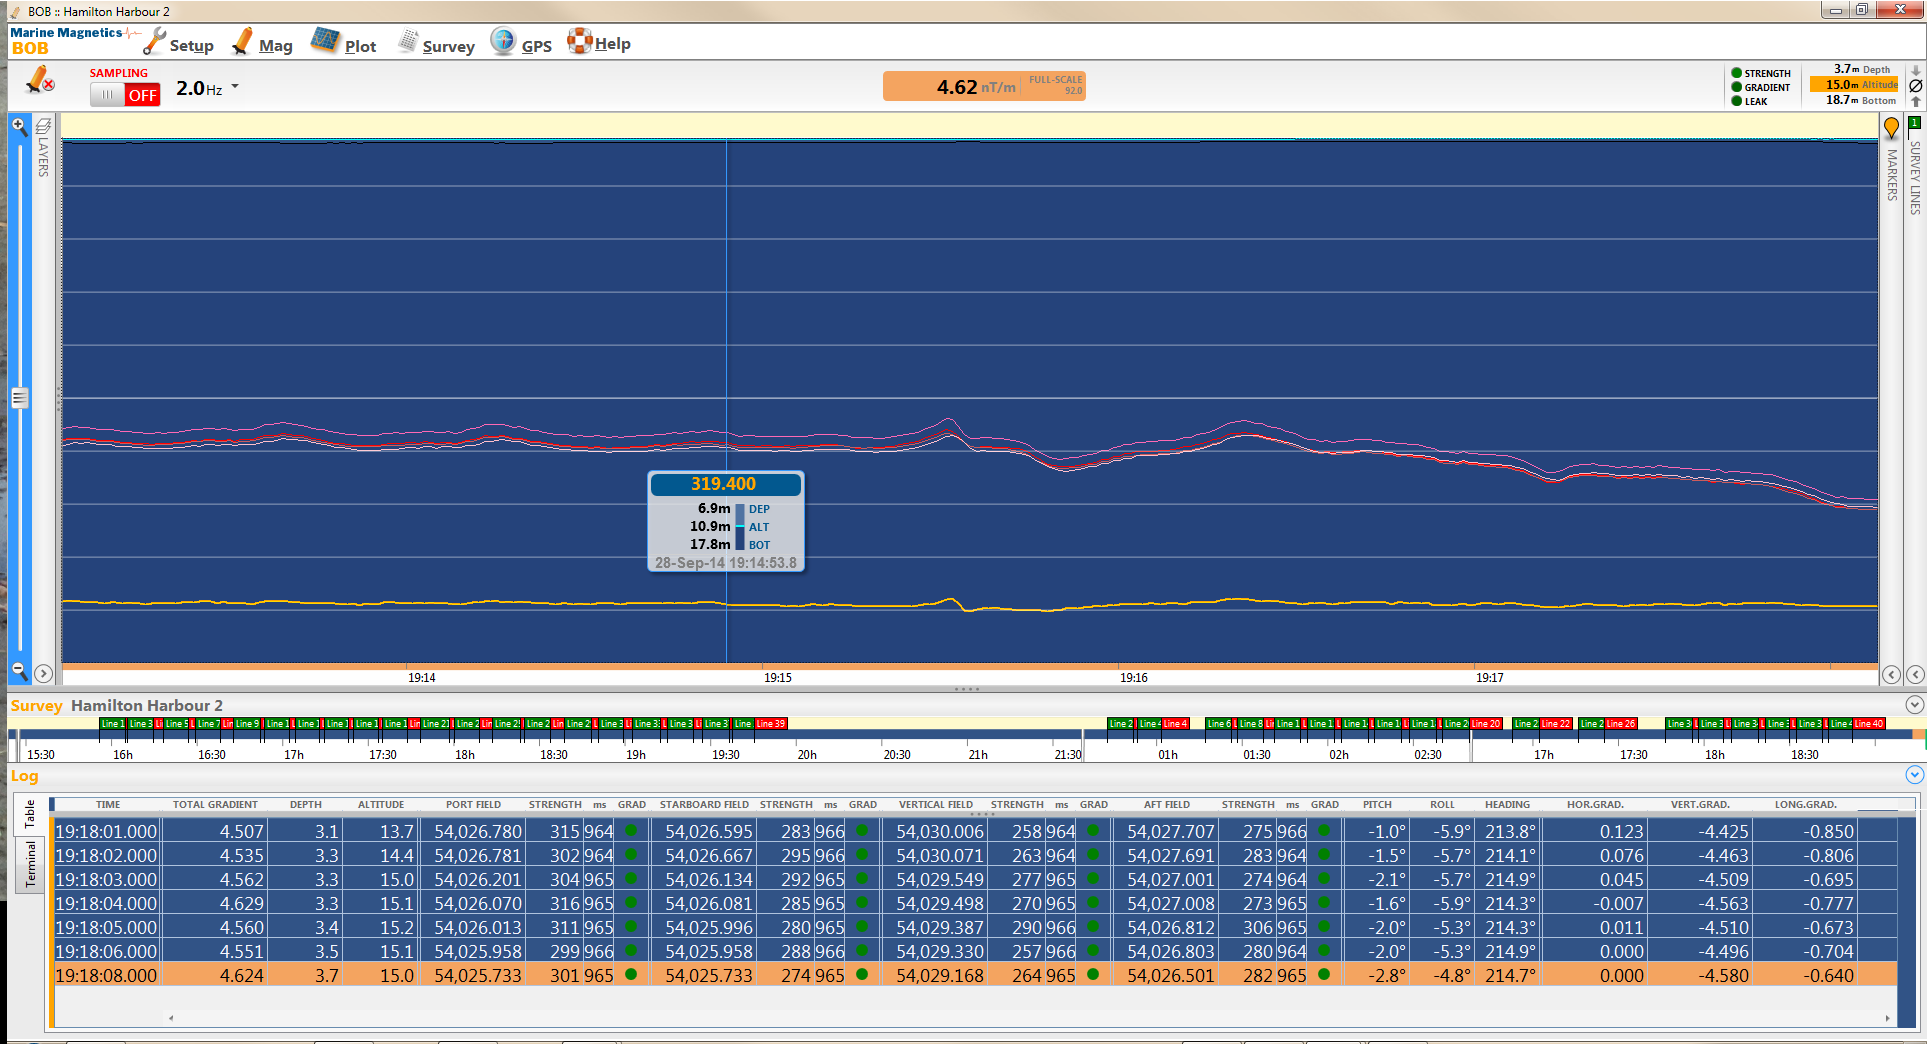Viewport: 1932px width, 1044px height.
Task: Select the highlighted Altitude 15.0m readout
Action: pyautogui.click(x=1854, y=85)
